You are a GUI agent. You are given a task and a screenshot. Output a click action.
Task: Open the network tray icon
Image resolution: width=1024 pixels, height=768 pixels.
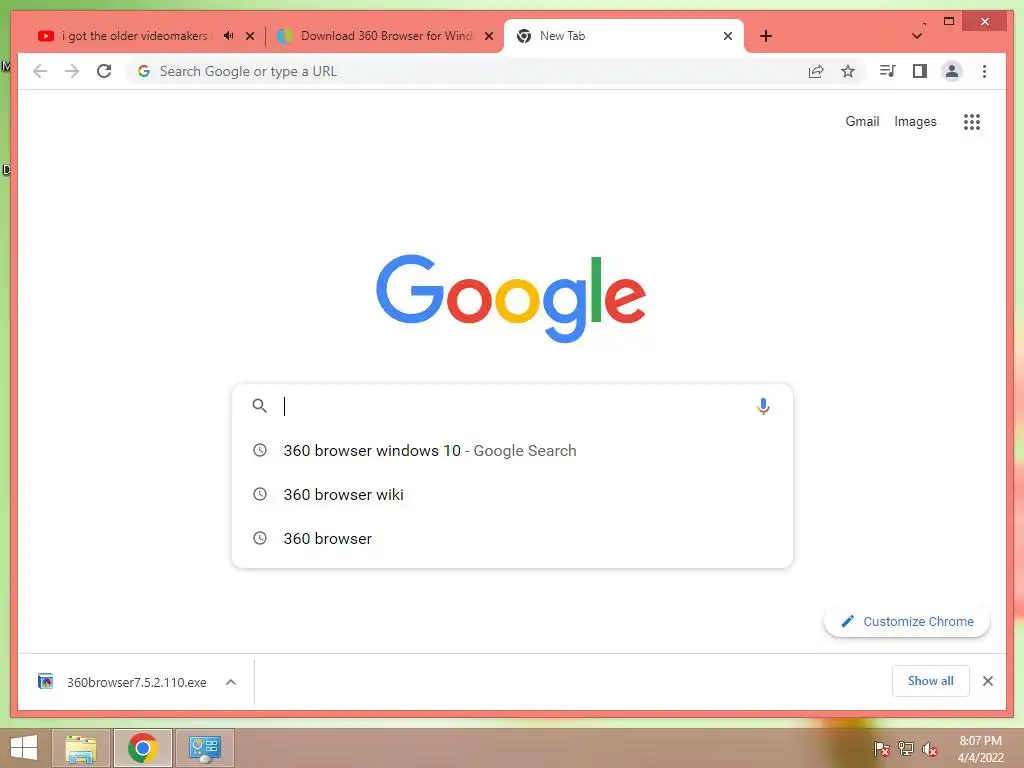coord(905,749)
